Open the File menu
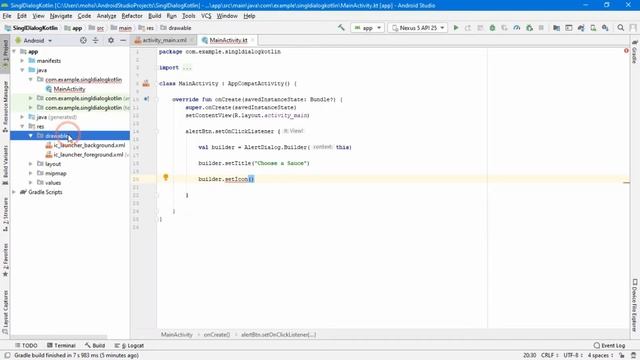640x360 pixels. click(x=7, y=16)
